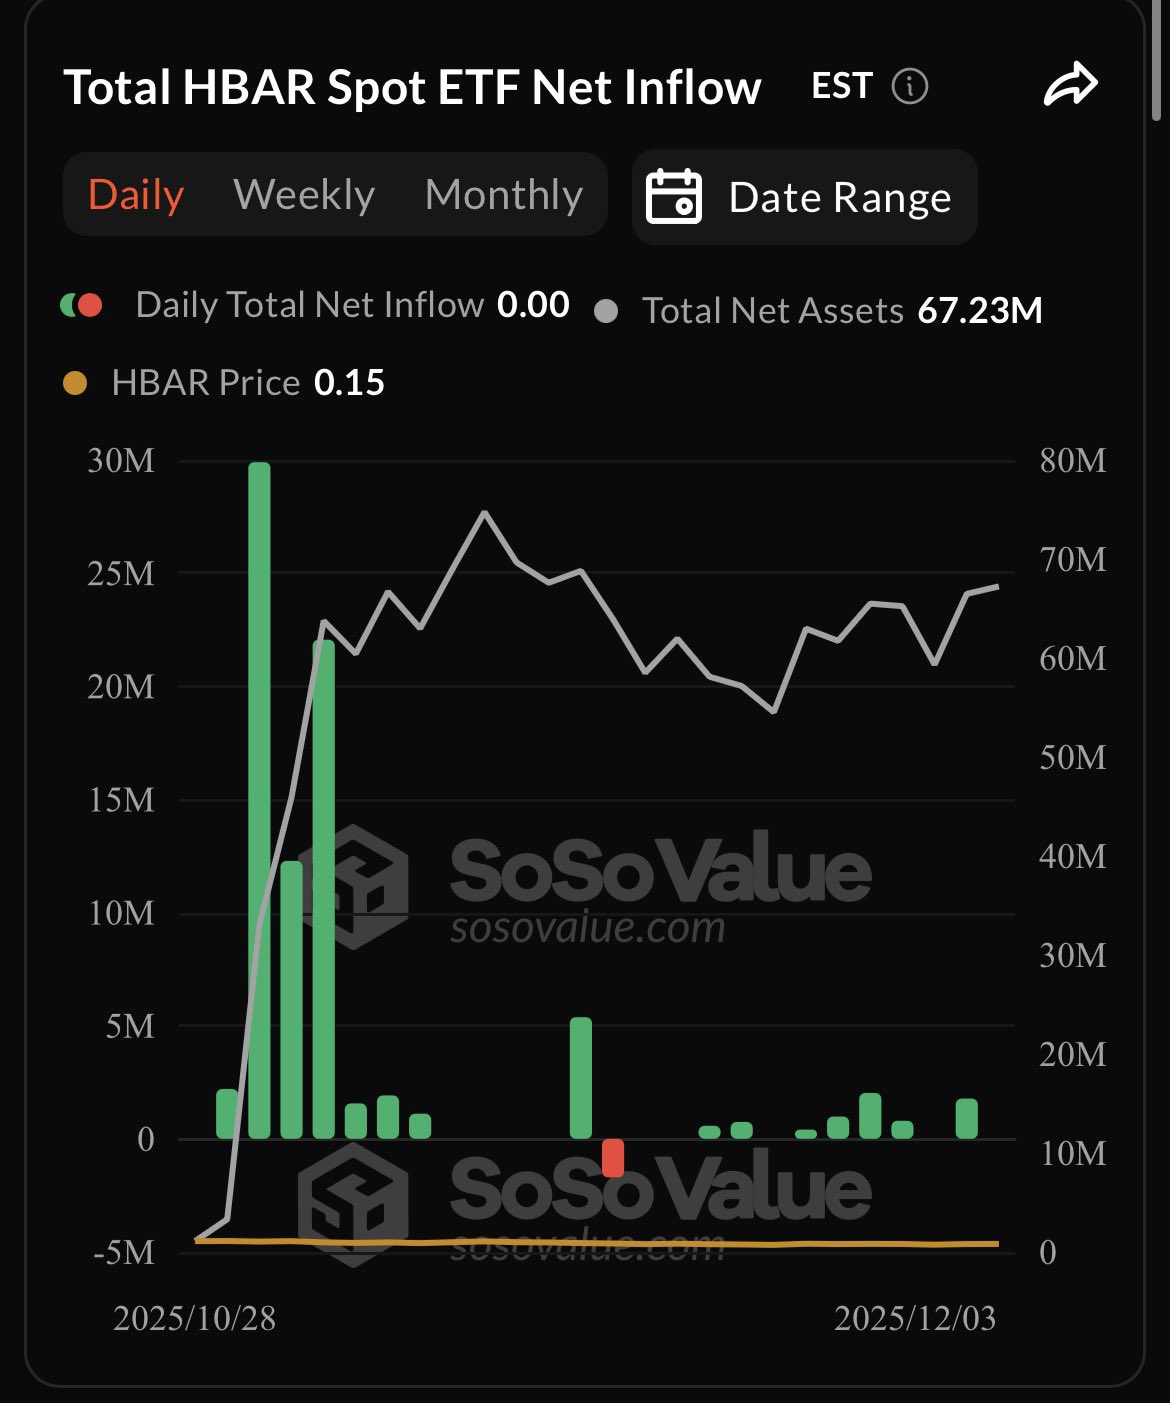Click the tallest green 30M inflow bar
Screen dimensions: 1170x1403
[259, 800]
